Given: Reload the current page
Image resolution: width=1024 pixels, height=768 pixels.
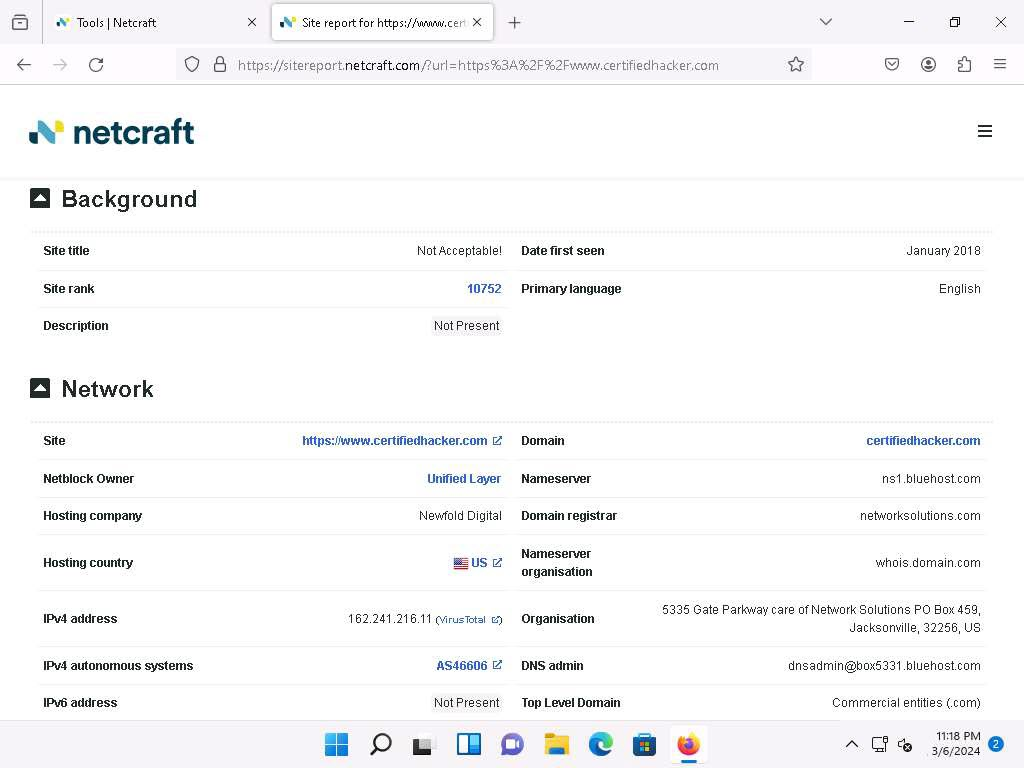Looking at the screenshot, I should point(96,65).
